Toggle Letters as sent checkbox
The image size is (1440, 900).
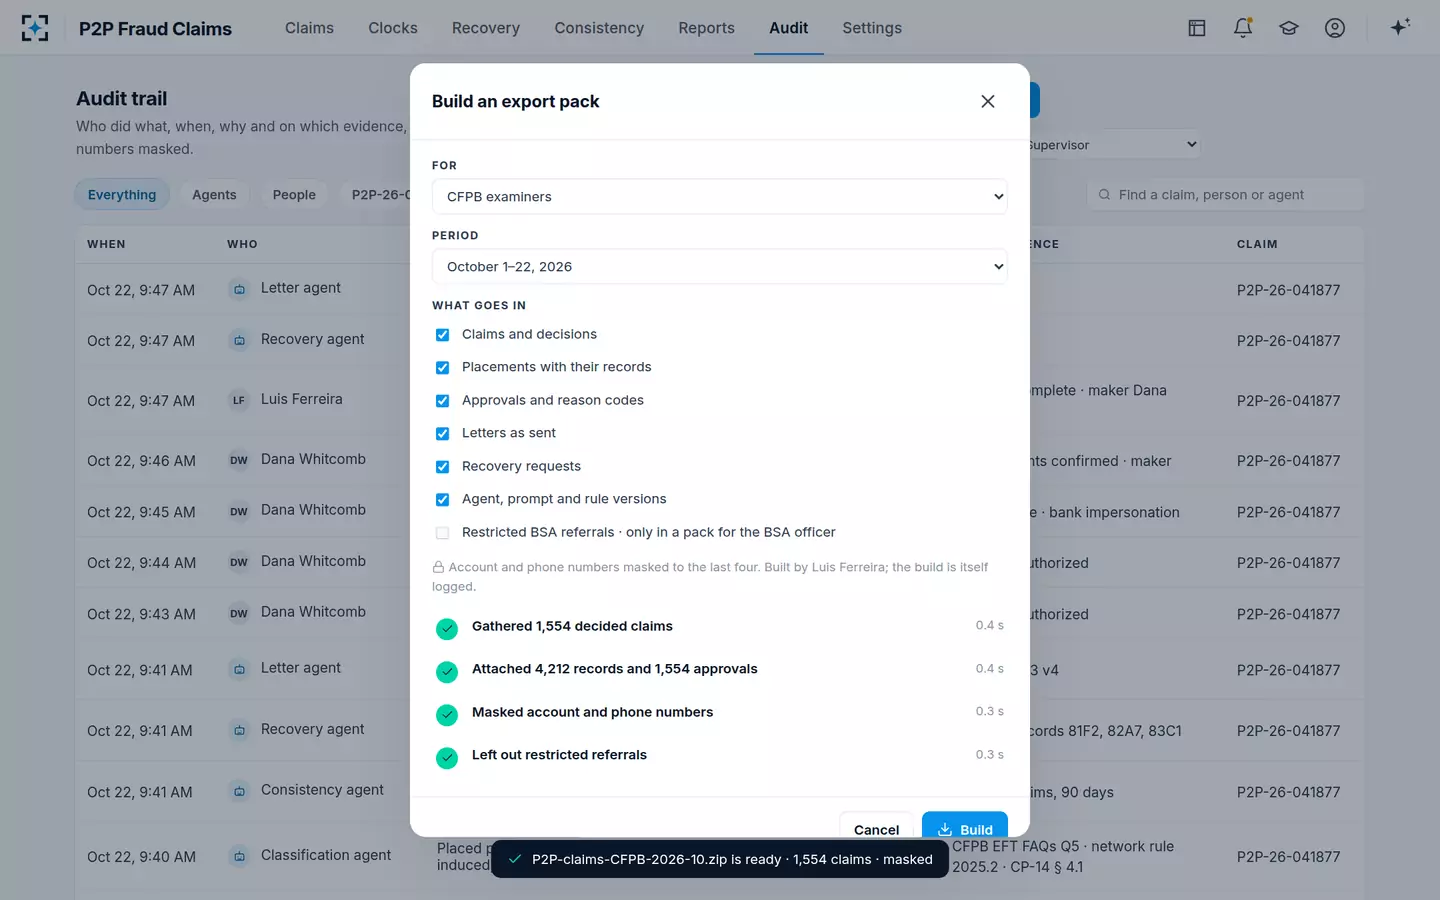pos(442,434)
